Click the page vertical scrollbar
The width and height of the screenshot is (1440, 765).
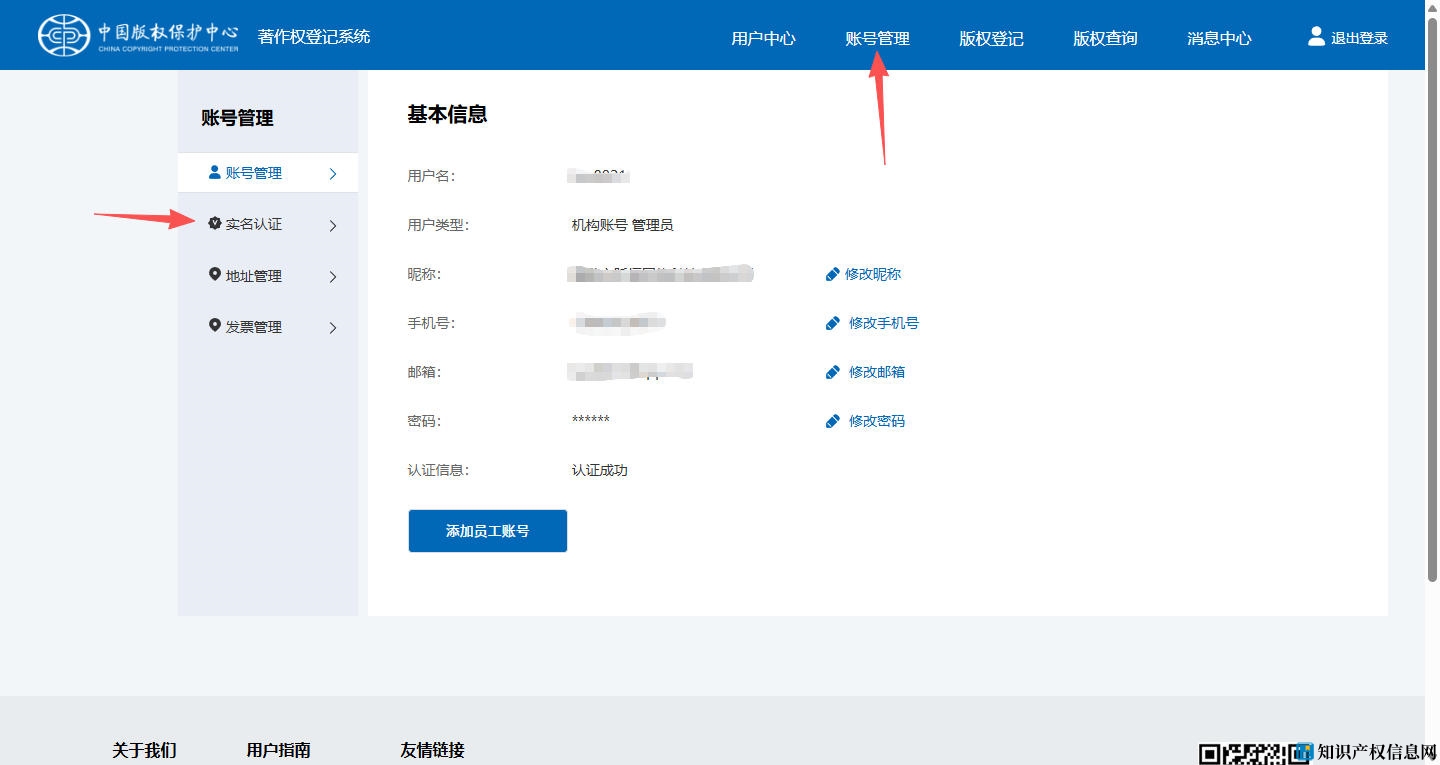click(x=1431, y=300)
